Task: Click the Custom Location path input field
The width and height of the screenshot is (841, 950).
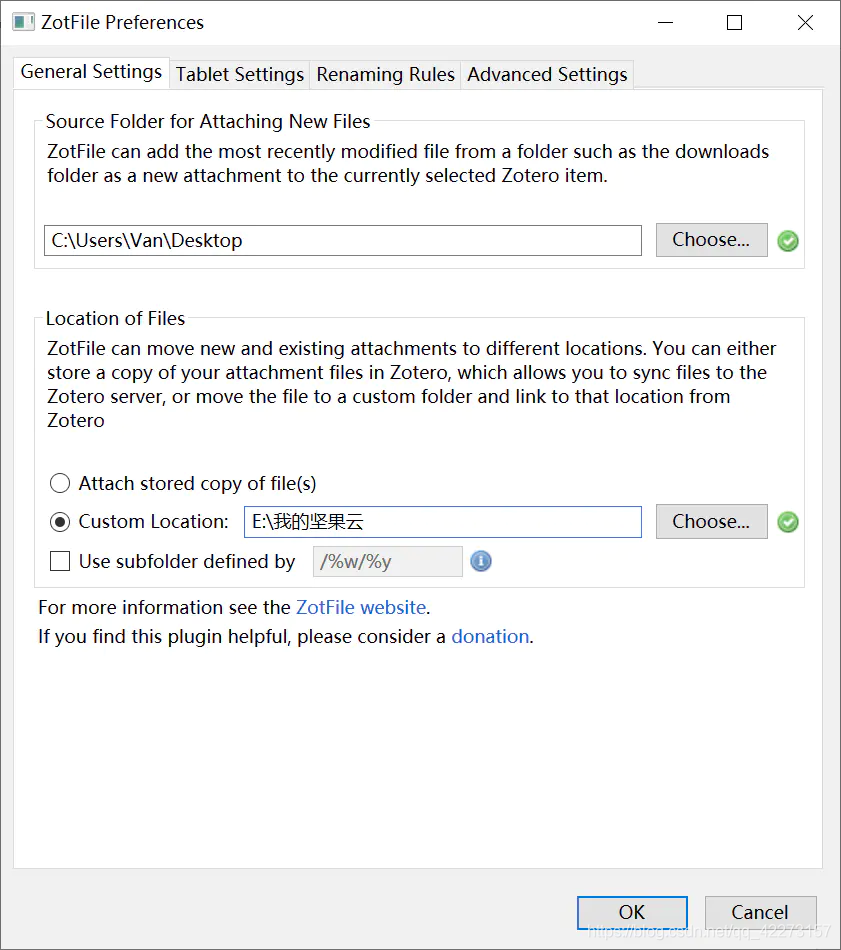Action: tap(443, 522)
